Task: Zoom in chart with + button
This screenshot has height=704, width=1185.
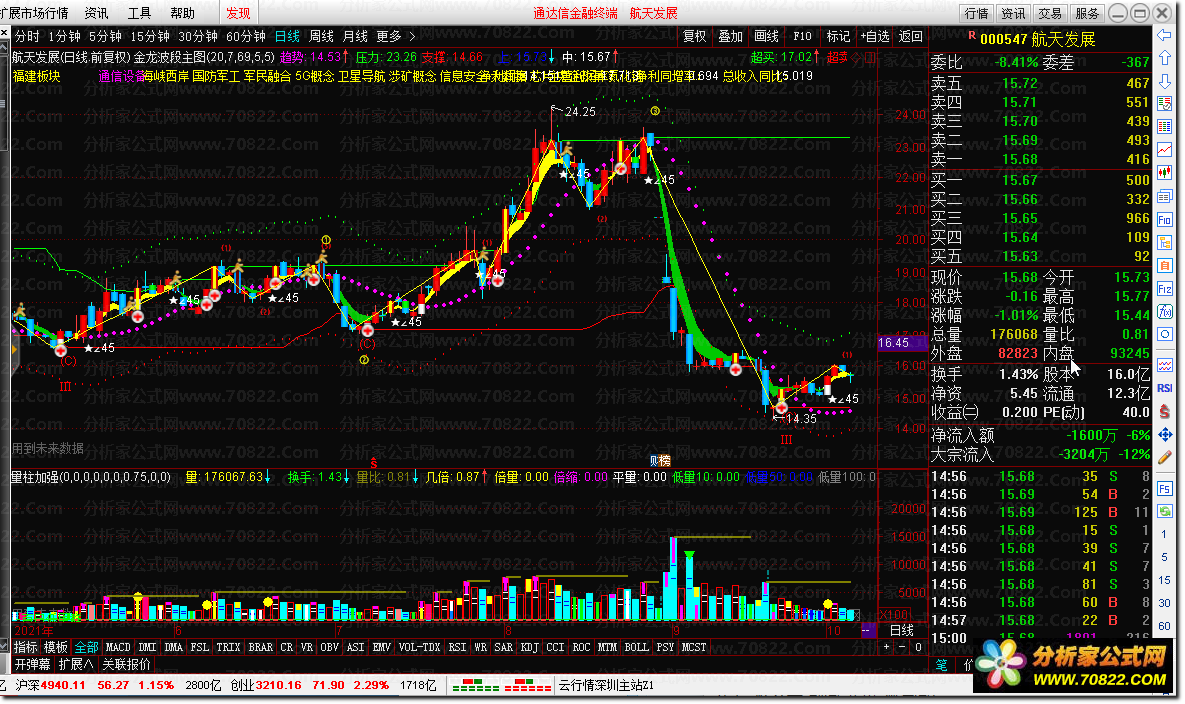Action: (x=886, y=647)
